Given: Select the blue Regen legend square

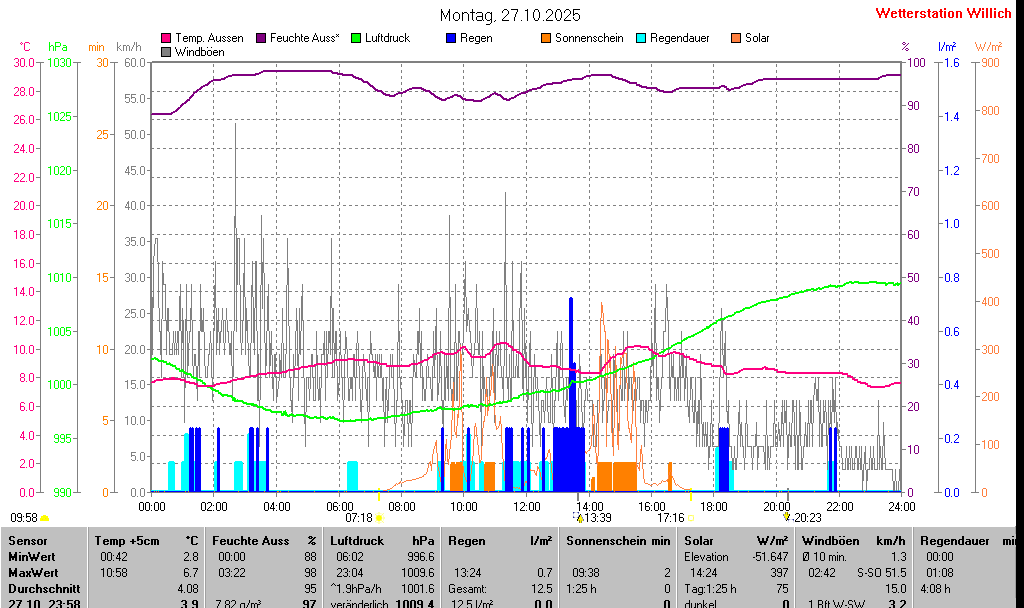Looking at the screenshot, I should [451, 38].
